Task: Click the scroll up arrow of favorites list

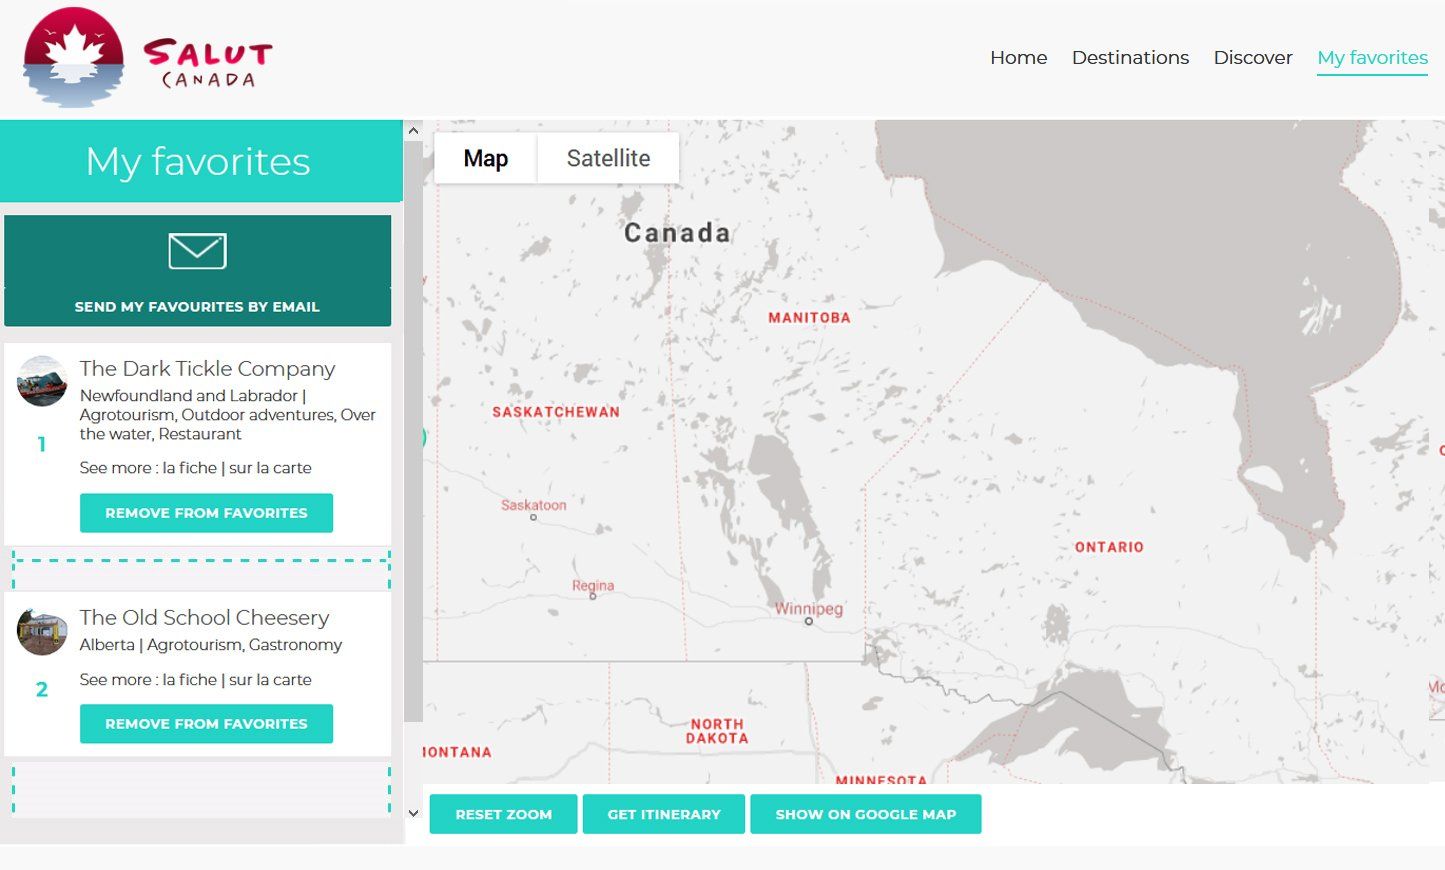Action: (413, 131)
